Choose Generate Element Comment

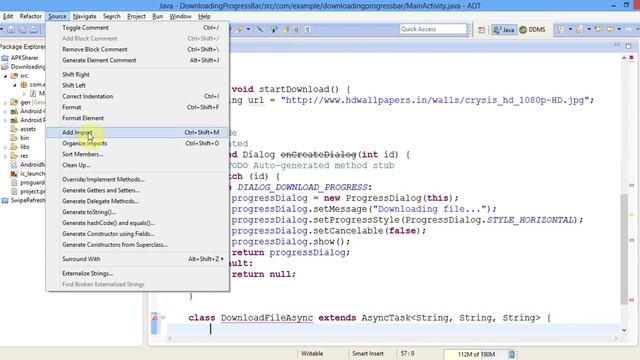pyautogui.click(x=138, y=60)
